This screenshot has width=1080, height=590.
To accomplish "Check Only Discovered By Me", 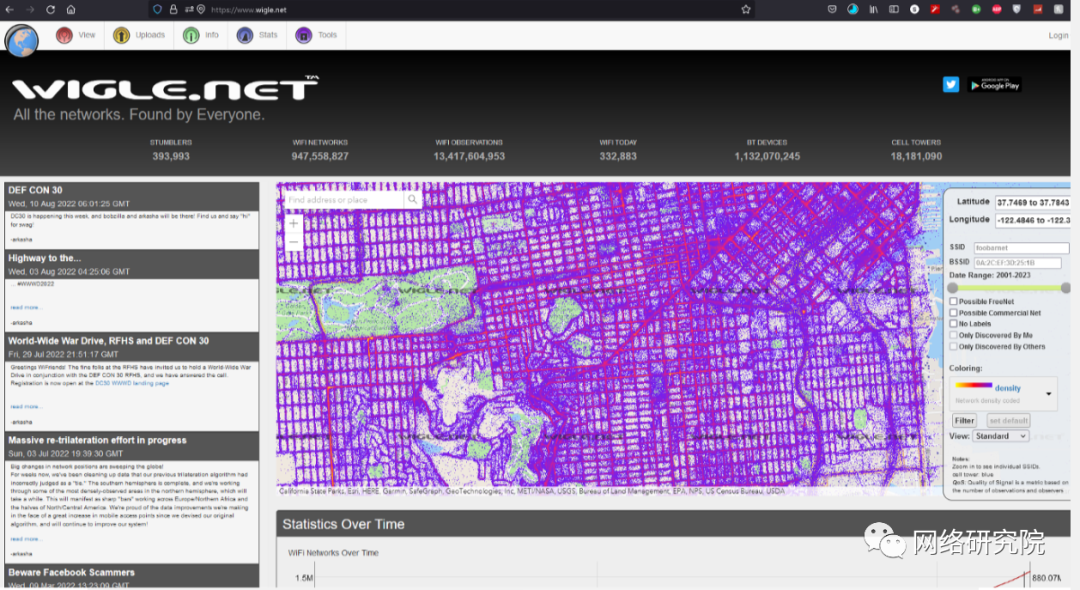I will [x=953, y=335].
